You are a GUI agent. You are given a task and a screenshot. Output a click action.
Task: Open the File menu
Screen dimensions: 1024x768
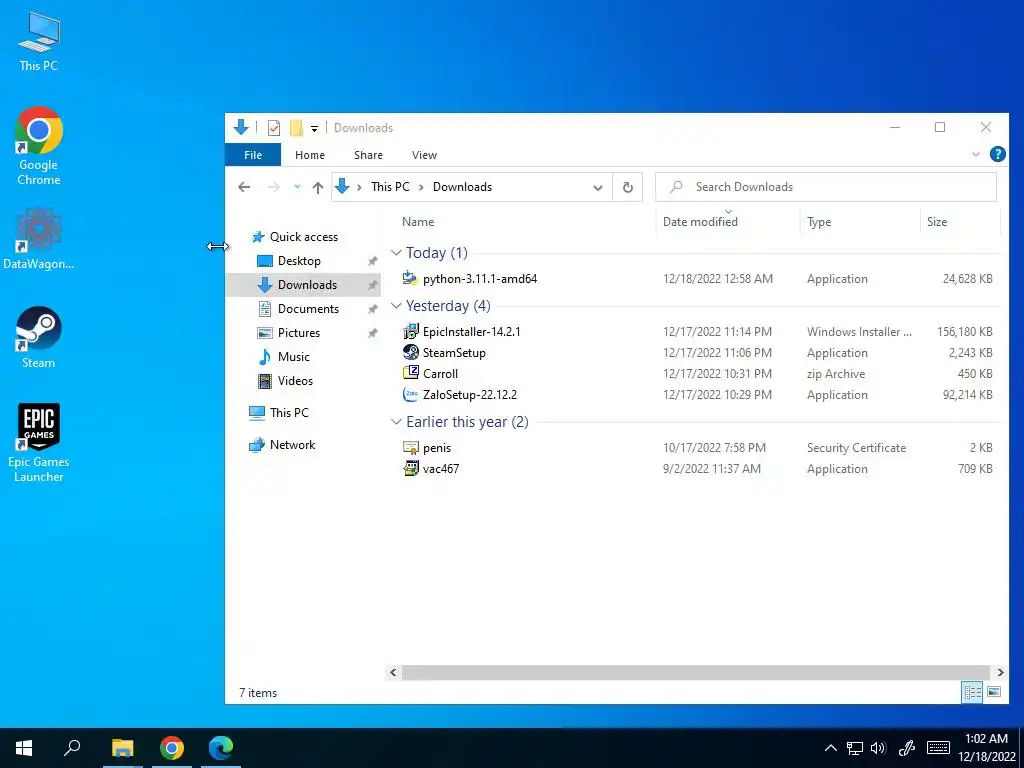[x=253, y=155]
